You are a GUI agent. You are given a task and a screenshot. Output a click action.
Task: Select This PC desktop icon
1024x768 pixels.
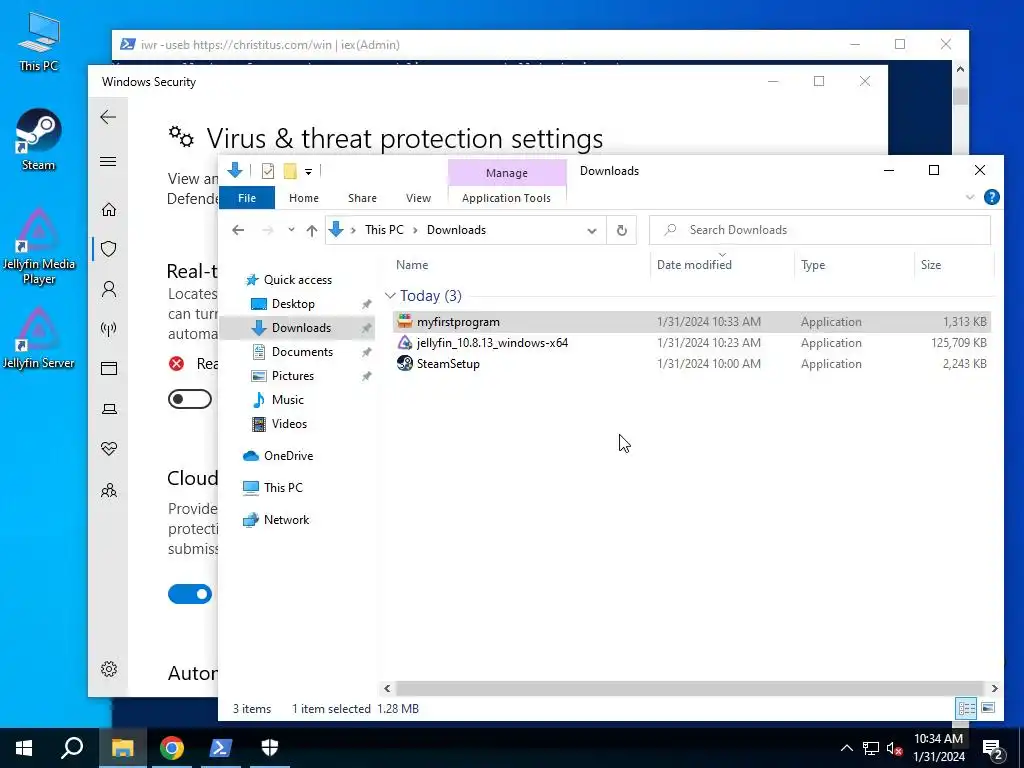point(39,42)
